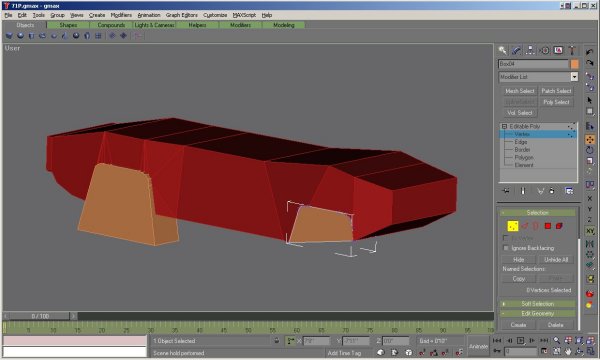The width and height of the screenshot is (600, 360).
Task: Open the Modifiers menu
Action: coord(121,15)
